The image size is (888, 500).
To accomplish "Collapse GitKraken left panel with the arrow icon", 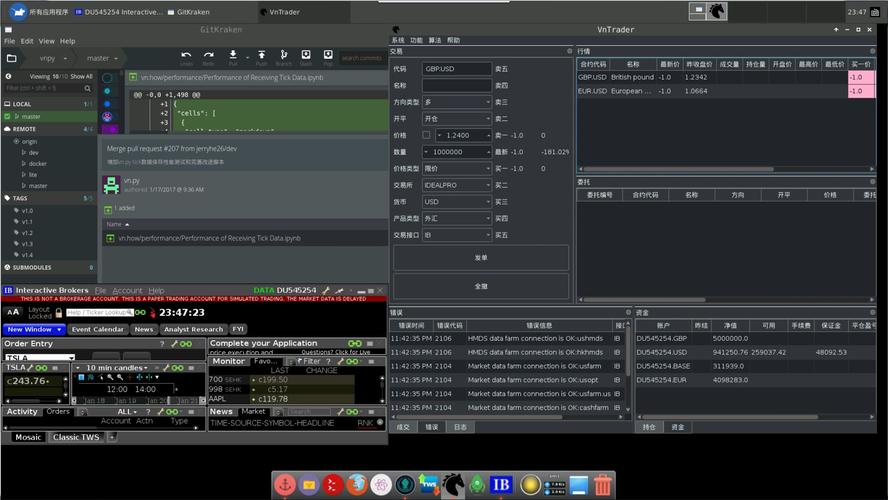I will coord(8,76).
